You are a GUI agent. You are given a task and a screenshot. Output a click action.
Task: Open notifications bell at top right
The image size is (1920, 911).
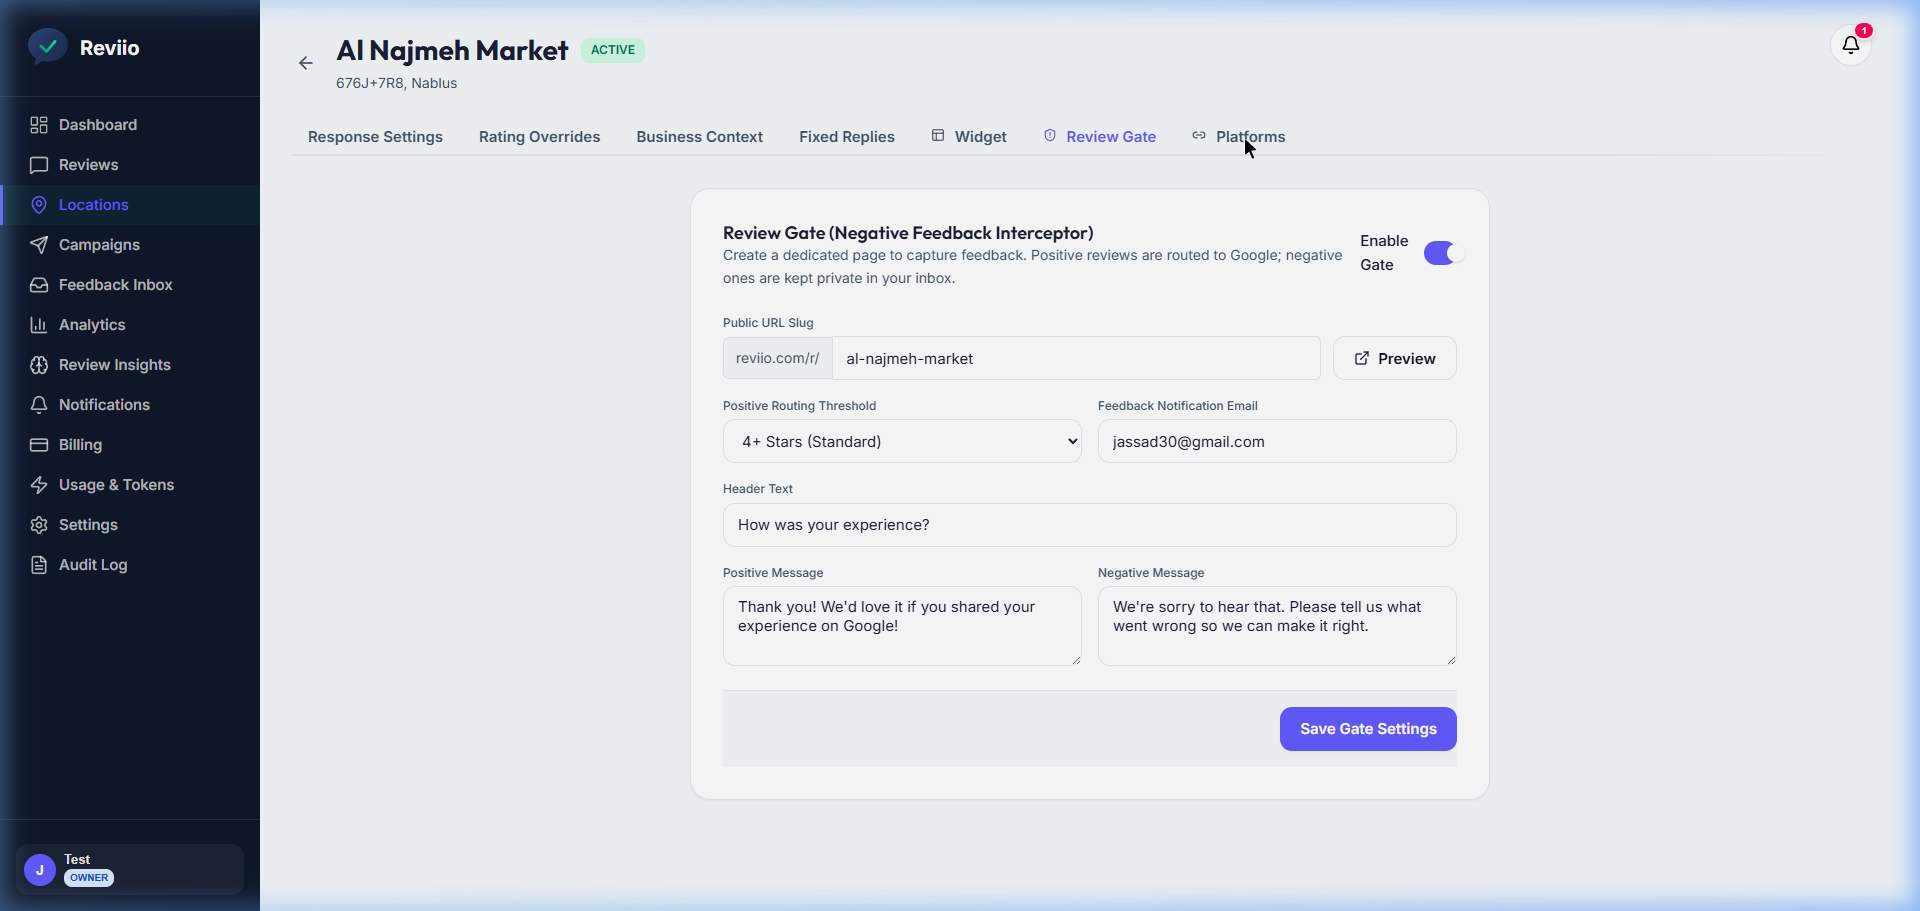coord(1851,45)
